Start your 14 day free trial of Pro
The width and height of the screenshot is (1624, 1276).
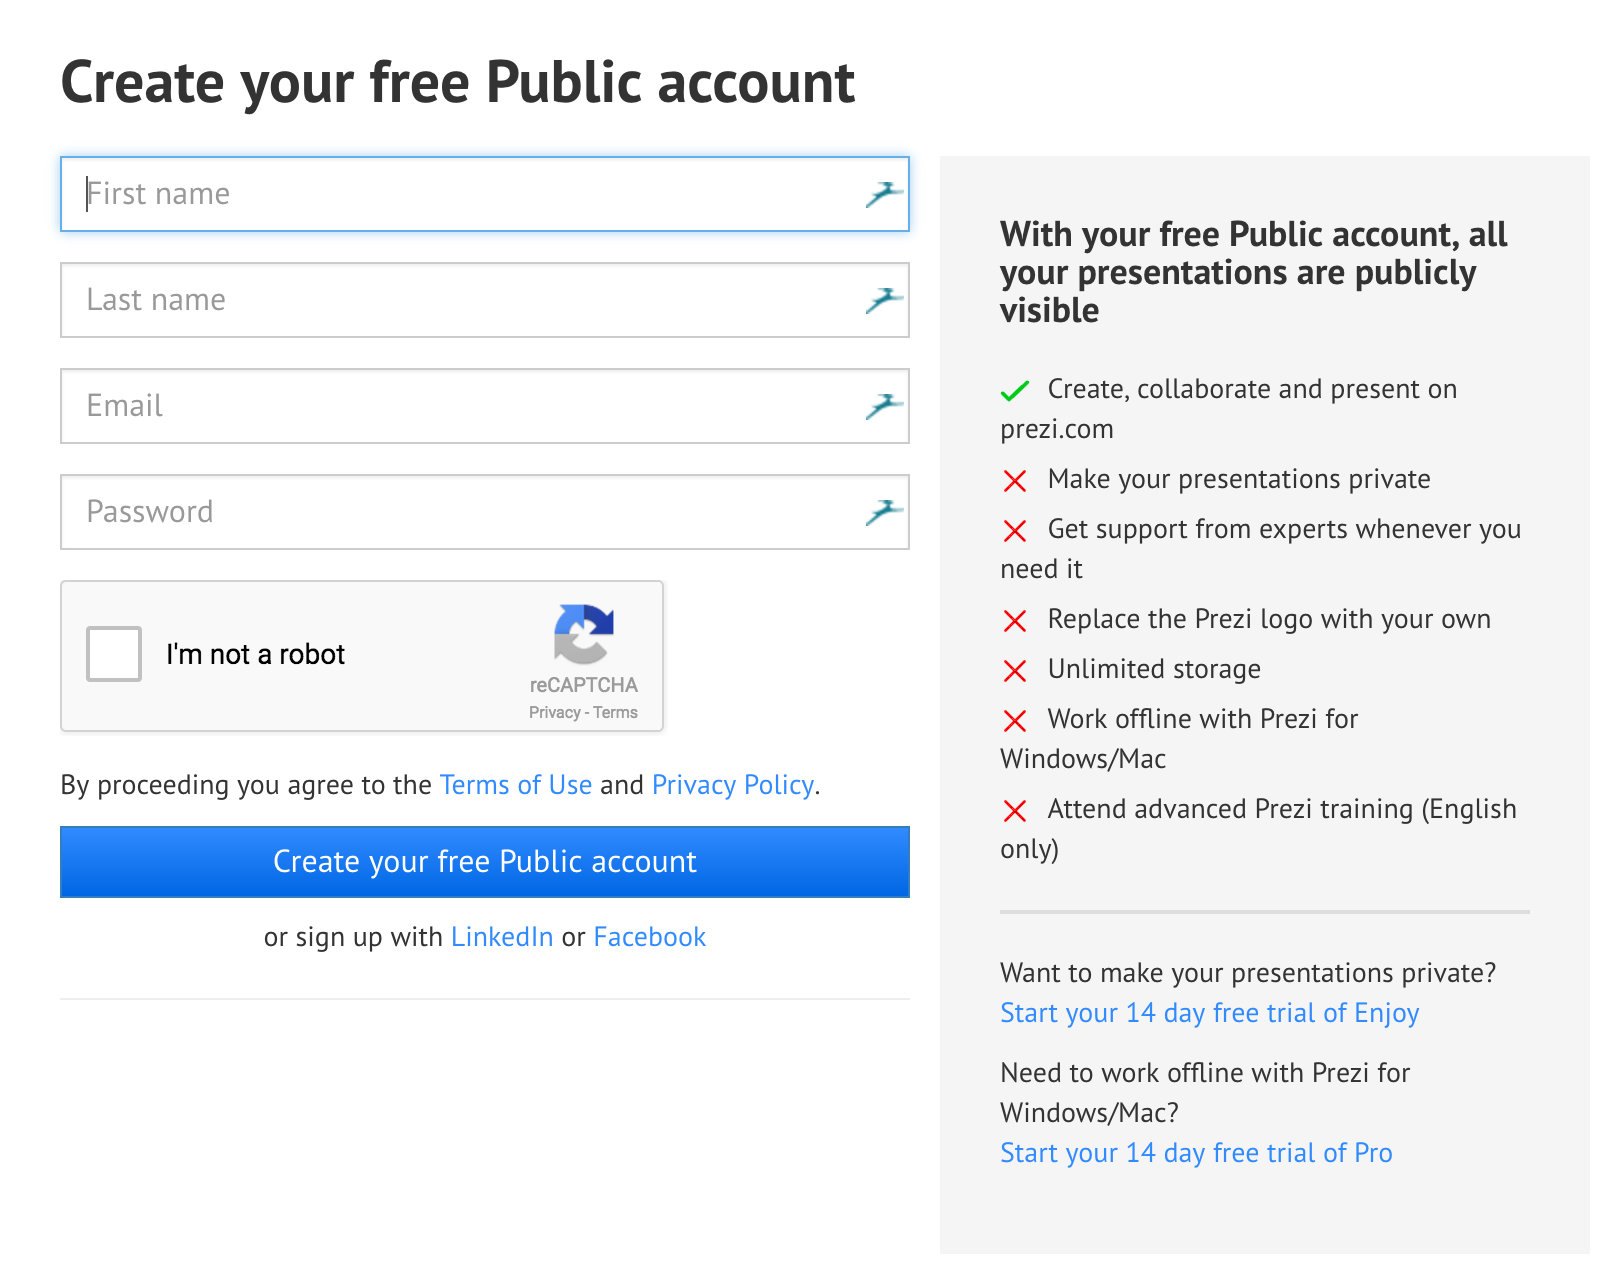(x=1196, y=1153)
